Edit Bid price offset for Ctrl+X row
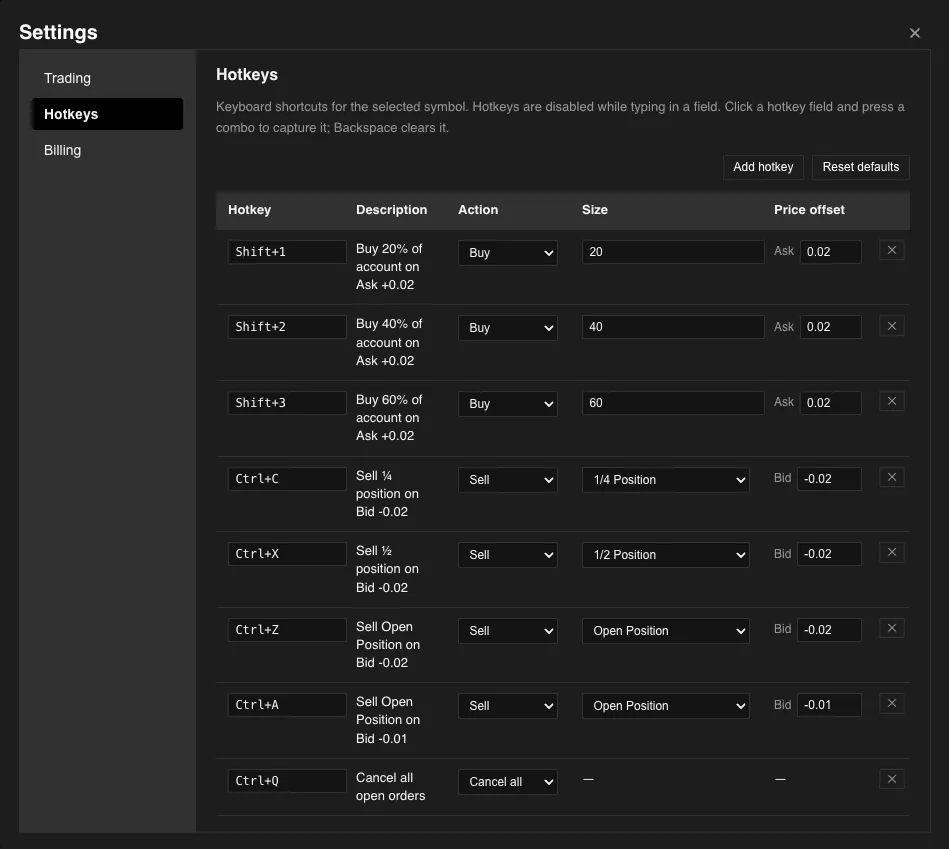This screenshot has width=949, height=849. tap(829, 554)
